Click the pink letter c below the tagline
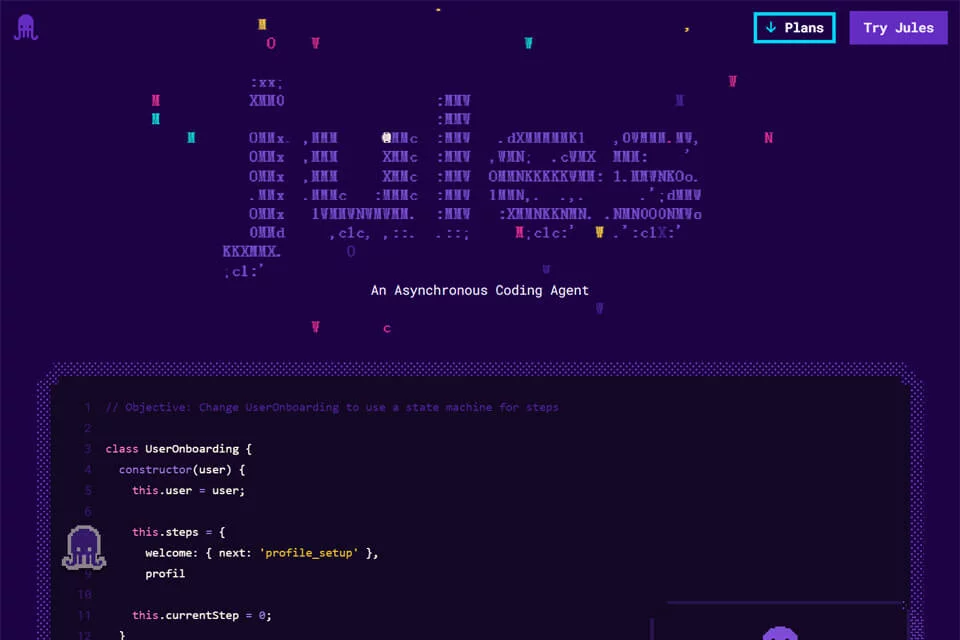Viewport: 960px width, 640px height. point(387,329)
